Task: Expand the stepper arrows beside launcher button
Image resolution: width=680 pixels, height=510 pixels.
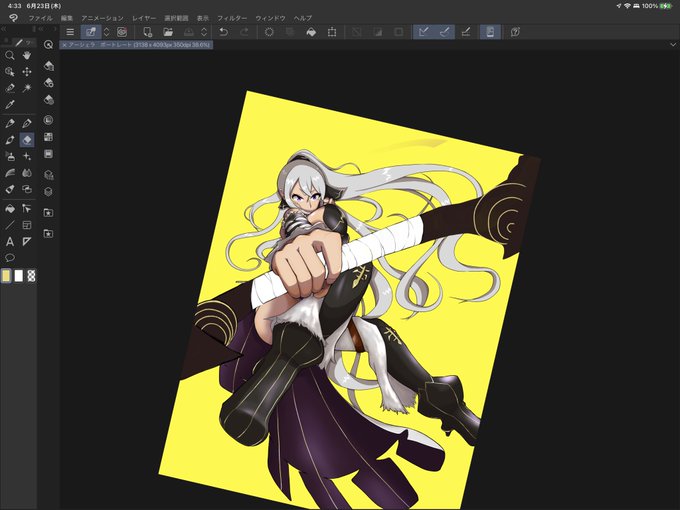Action: [106, 32]
